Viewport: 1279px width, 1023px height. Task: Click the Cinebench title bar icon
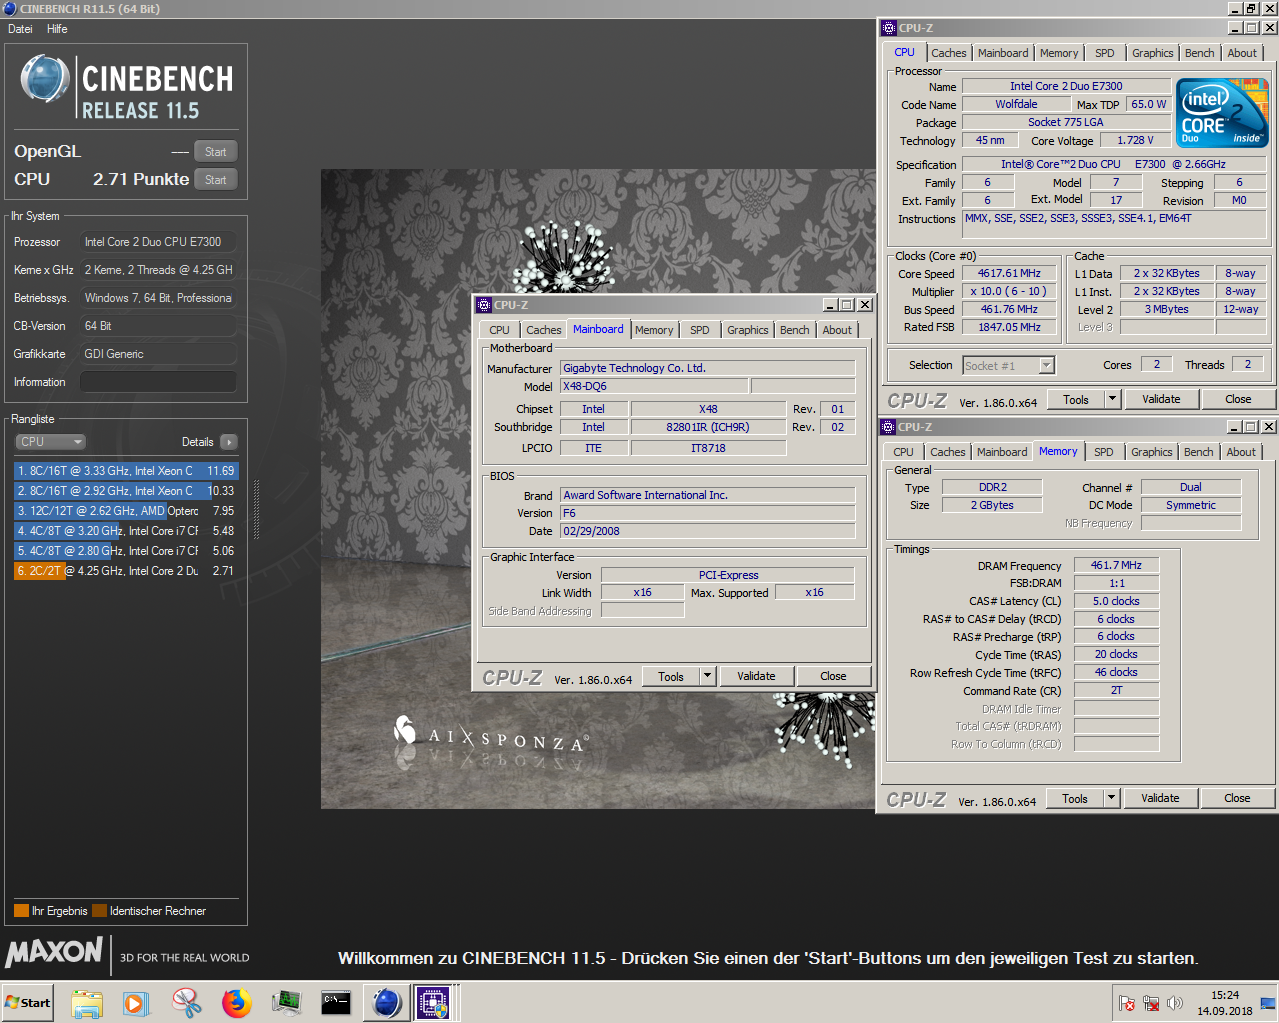pos(10,9)
